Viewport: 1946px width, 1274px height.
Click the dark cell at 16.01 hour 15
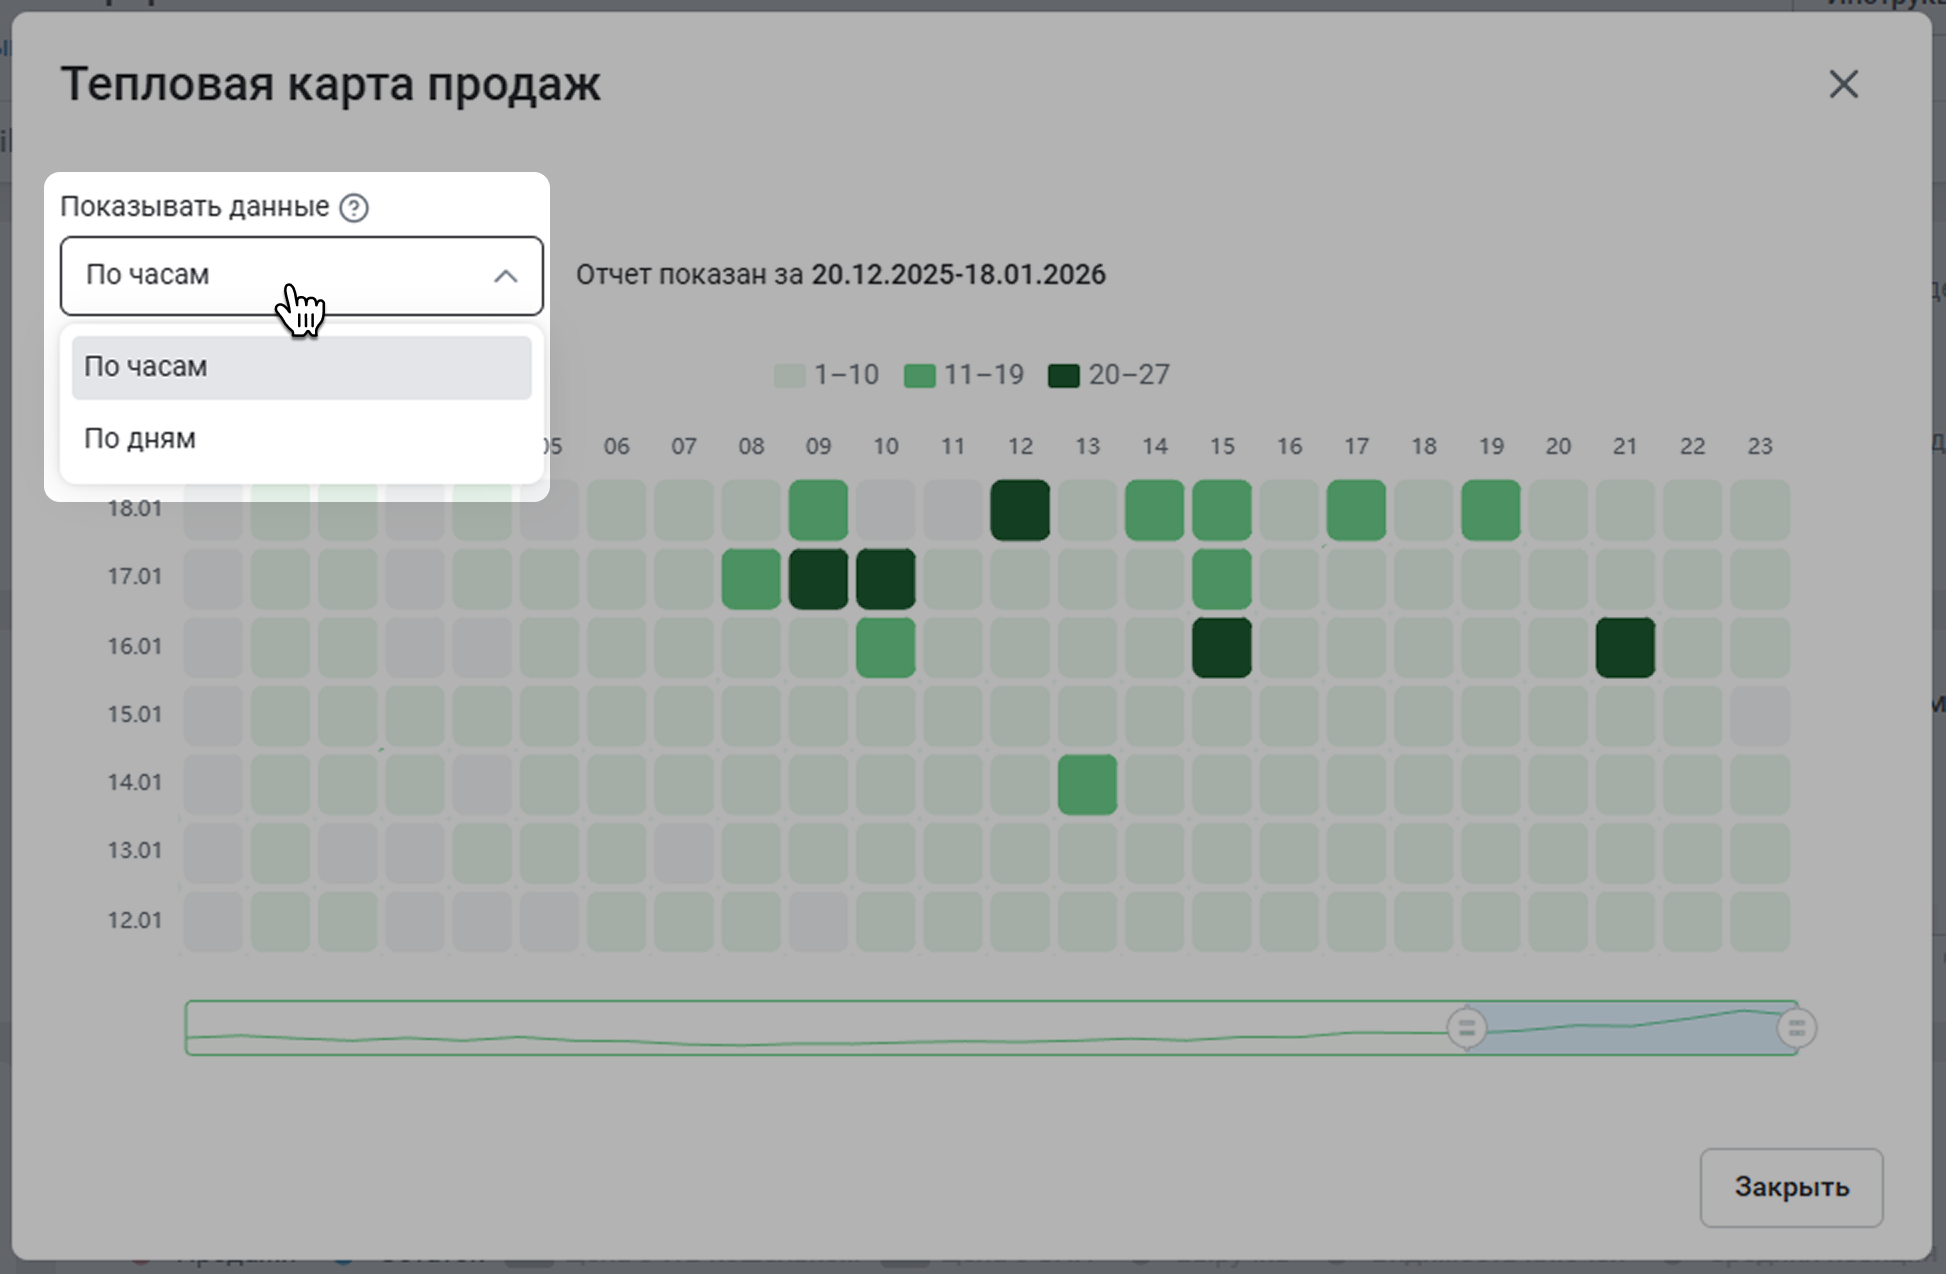pyautogui.click(x=1221, y=647)
